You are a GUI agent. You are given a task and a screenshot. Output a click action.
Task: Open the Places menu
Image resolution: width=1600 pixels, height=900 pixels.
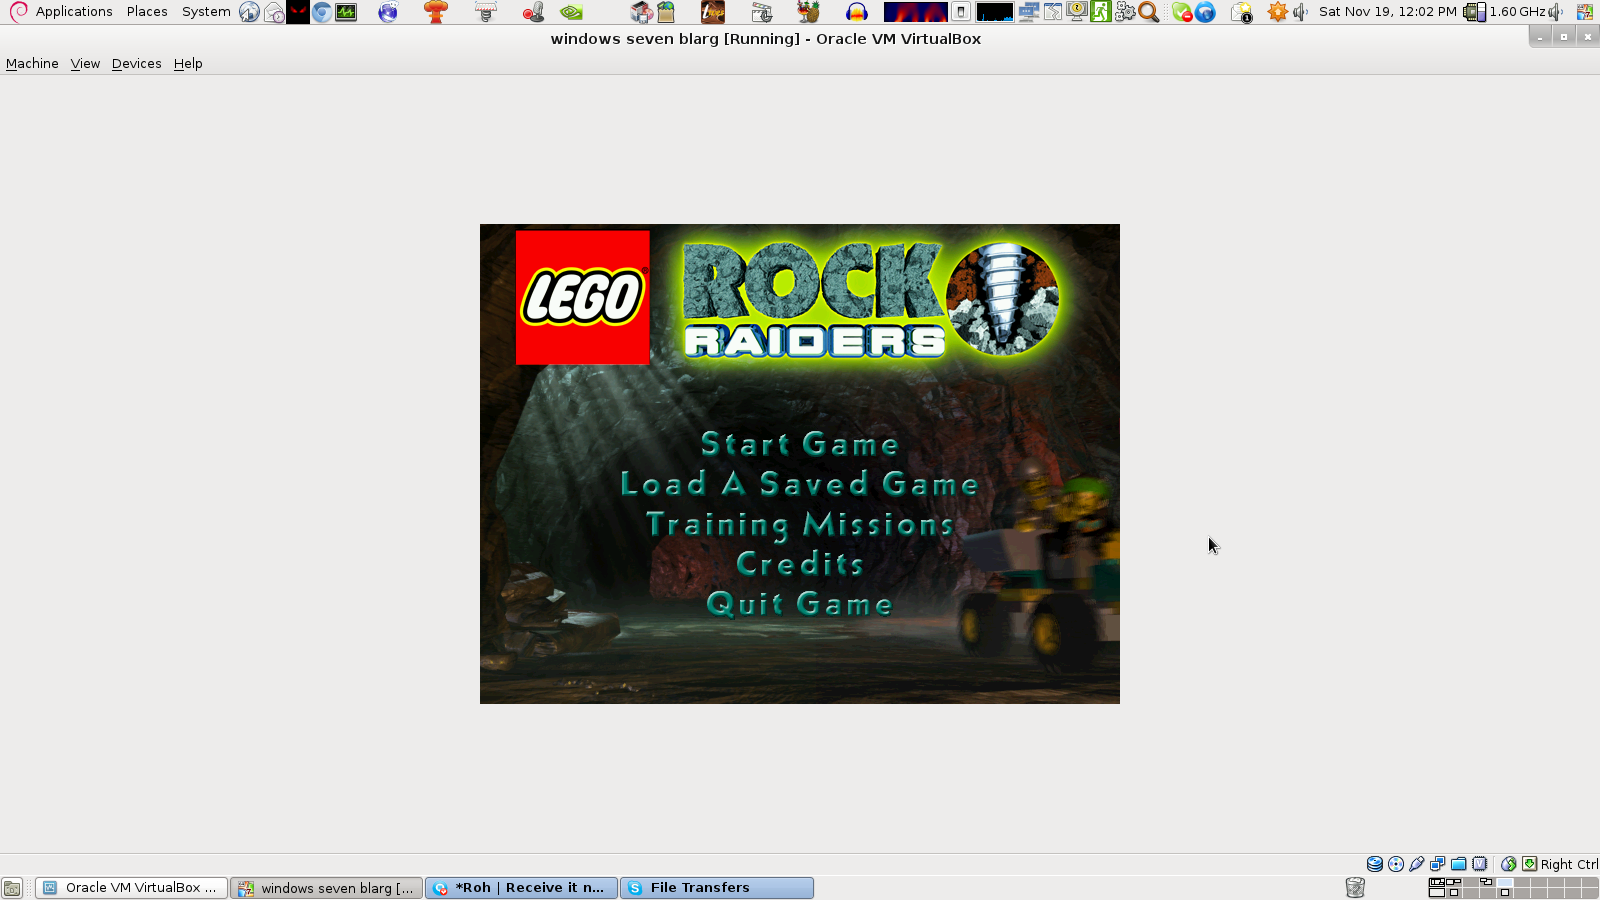point(147,12)
